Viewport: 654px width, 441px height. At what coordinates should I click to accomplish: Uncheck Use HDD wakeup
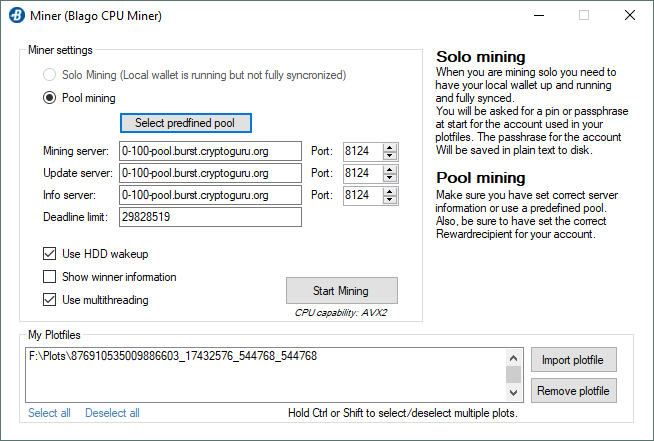pyautogui.click(x=49, y=254)
